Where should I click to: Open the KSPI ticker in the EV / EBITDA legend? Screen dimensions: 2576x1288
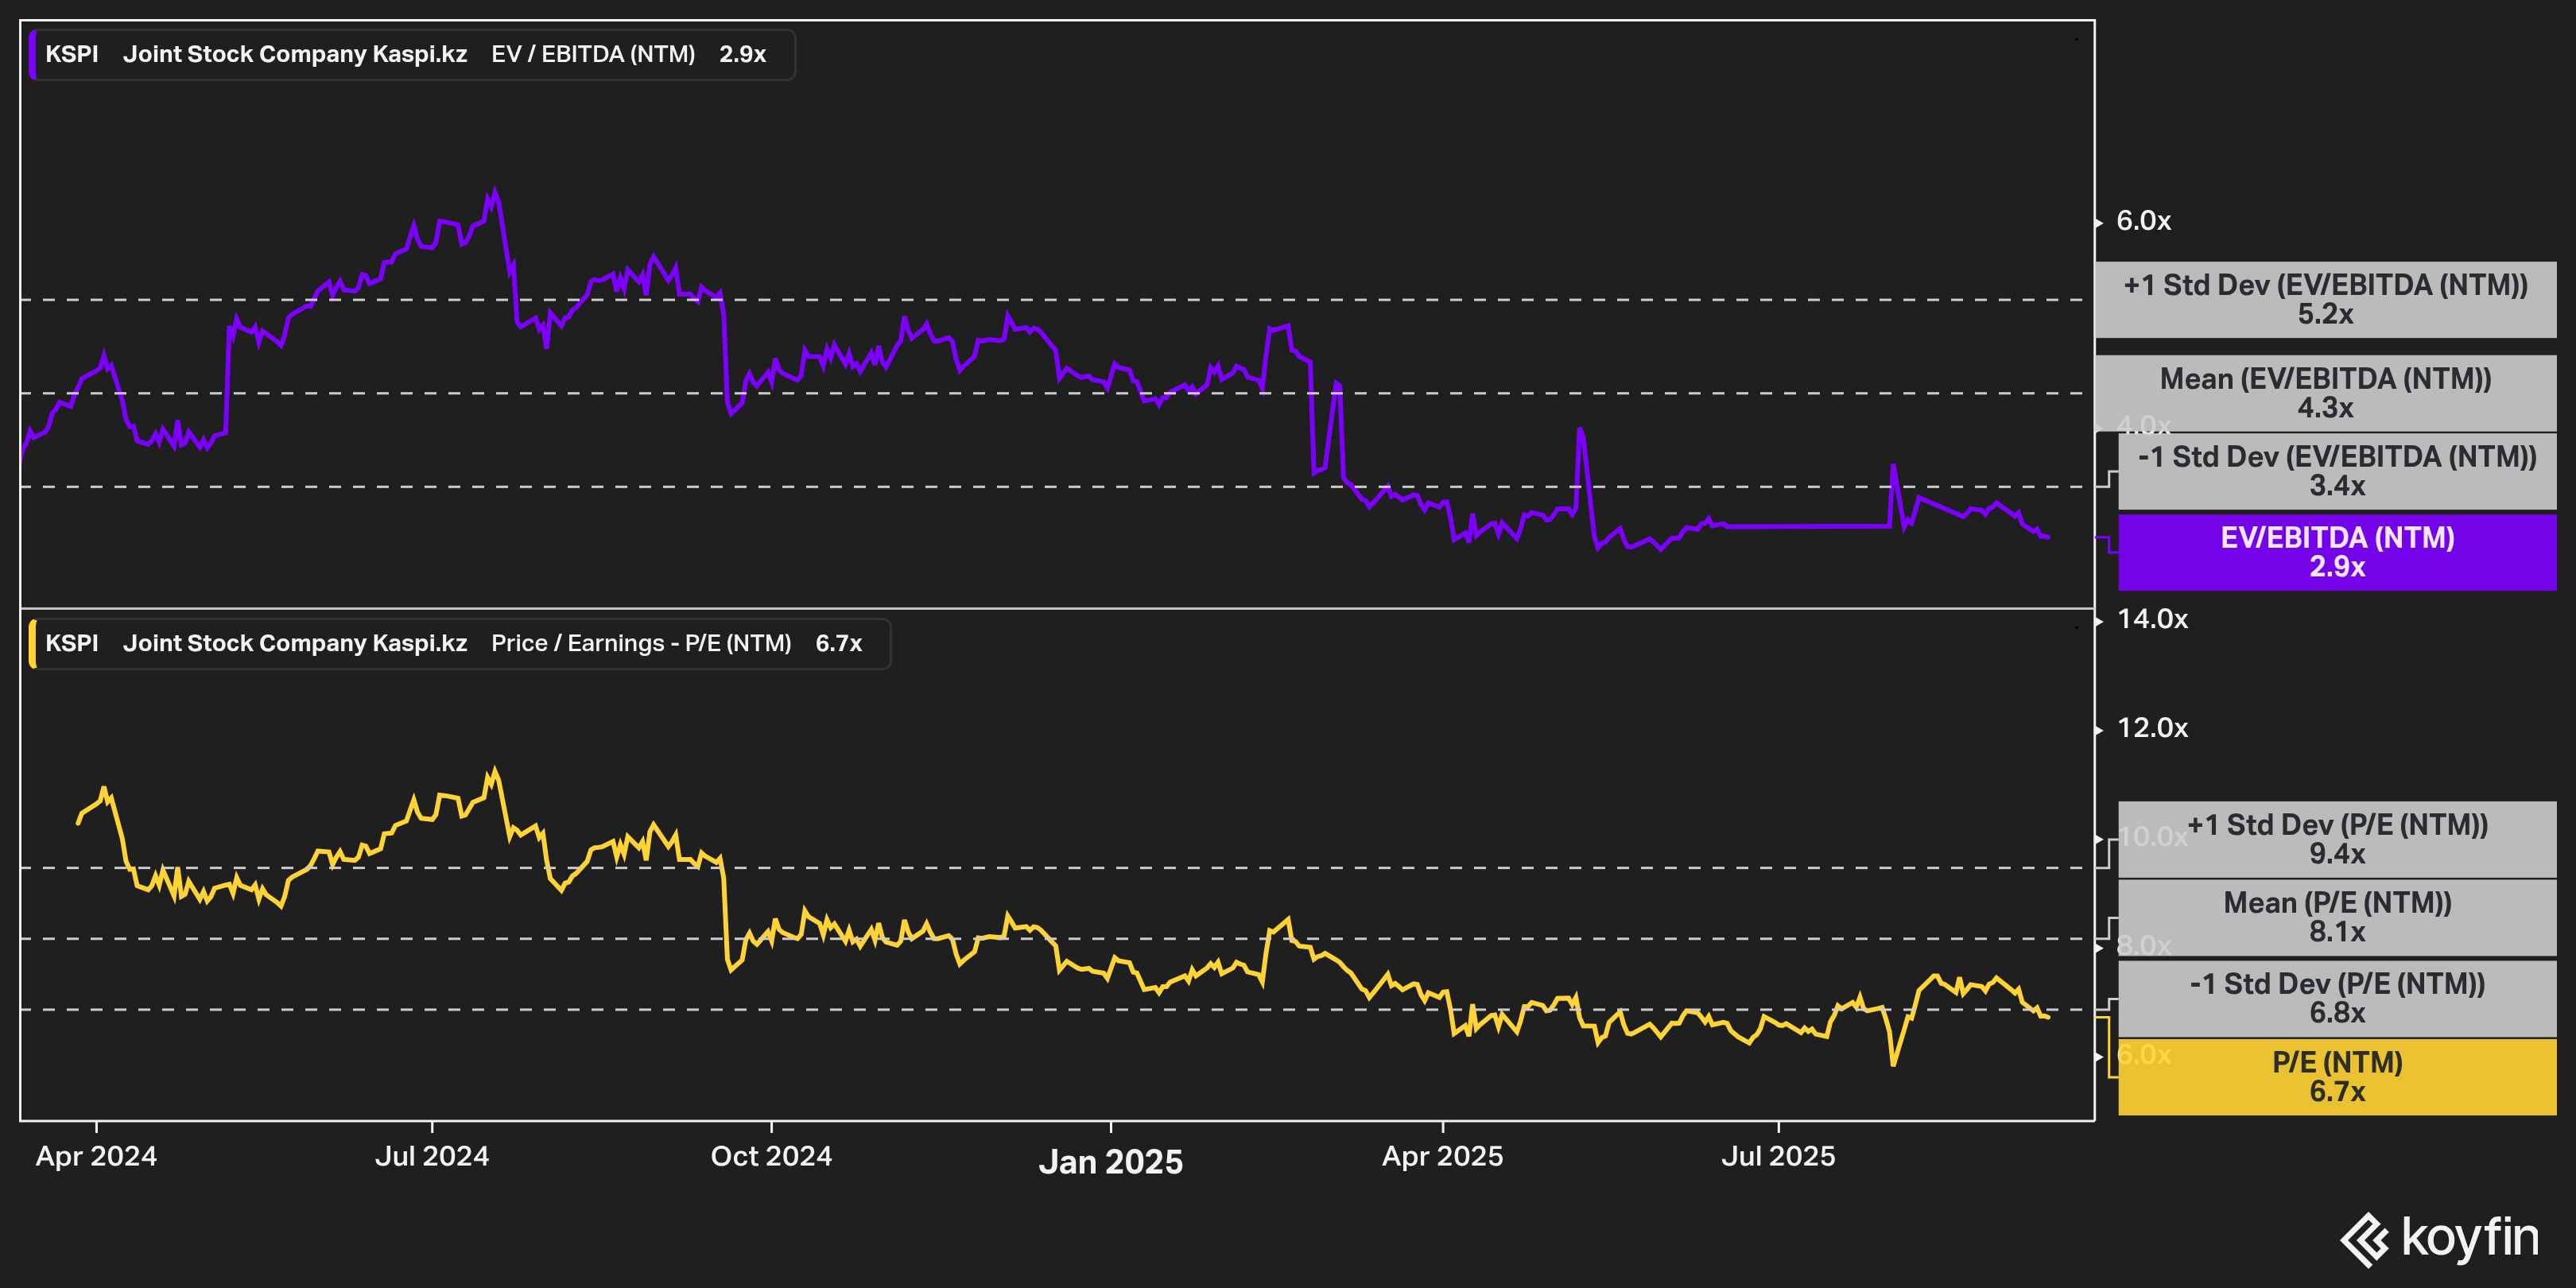(x=72, y=55)
